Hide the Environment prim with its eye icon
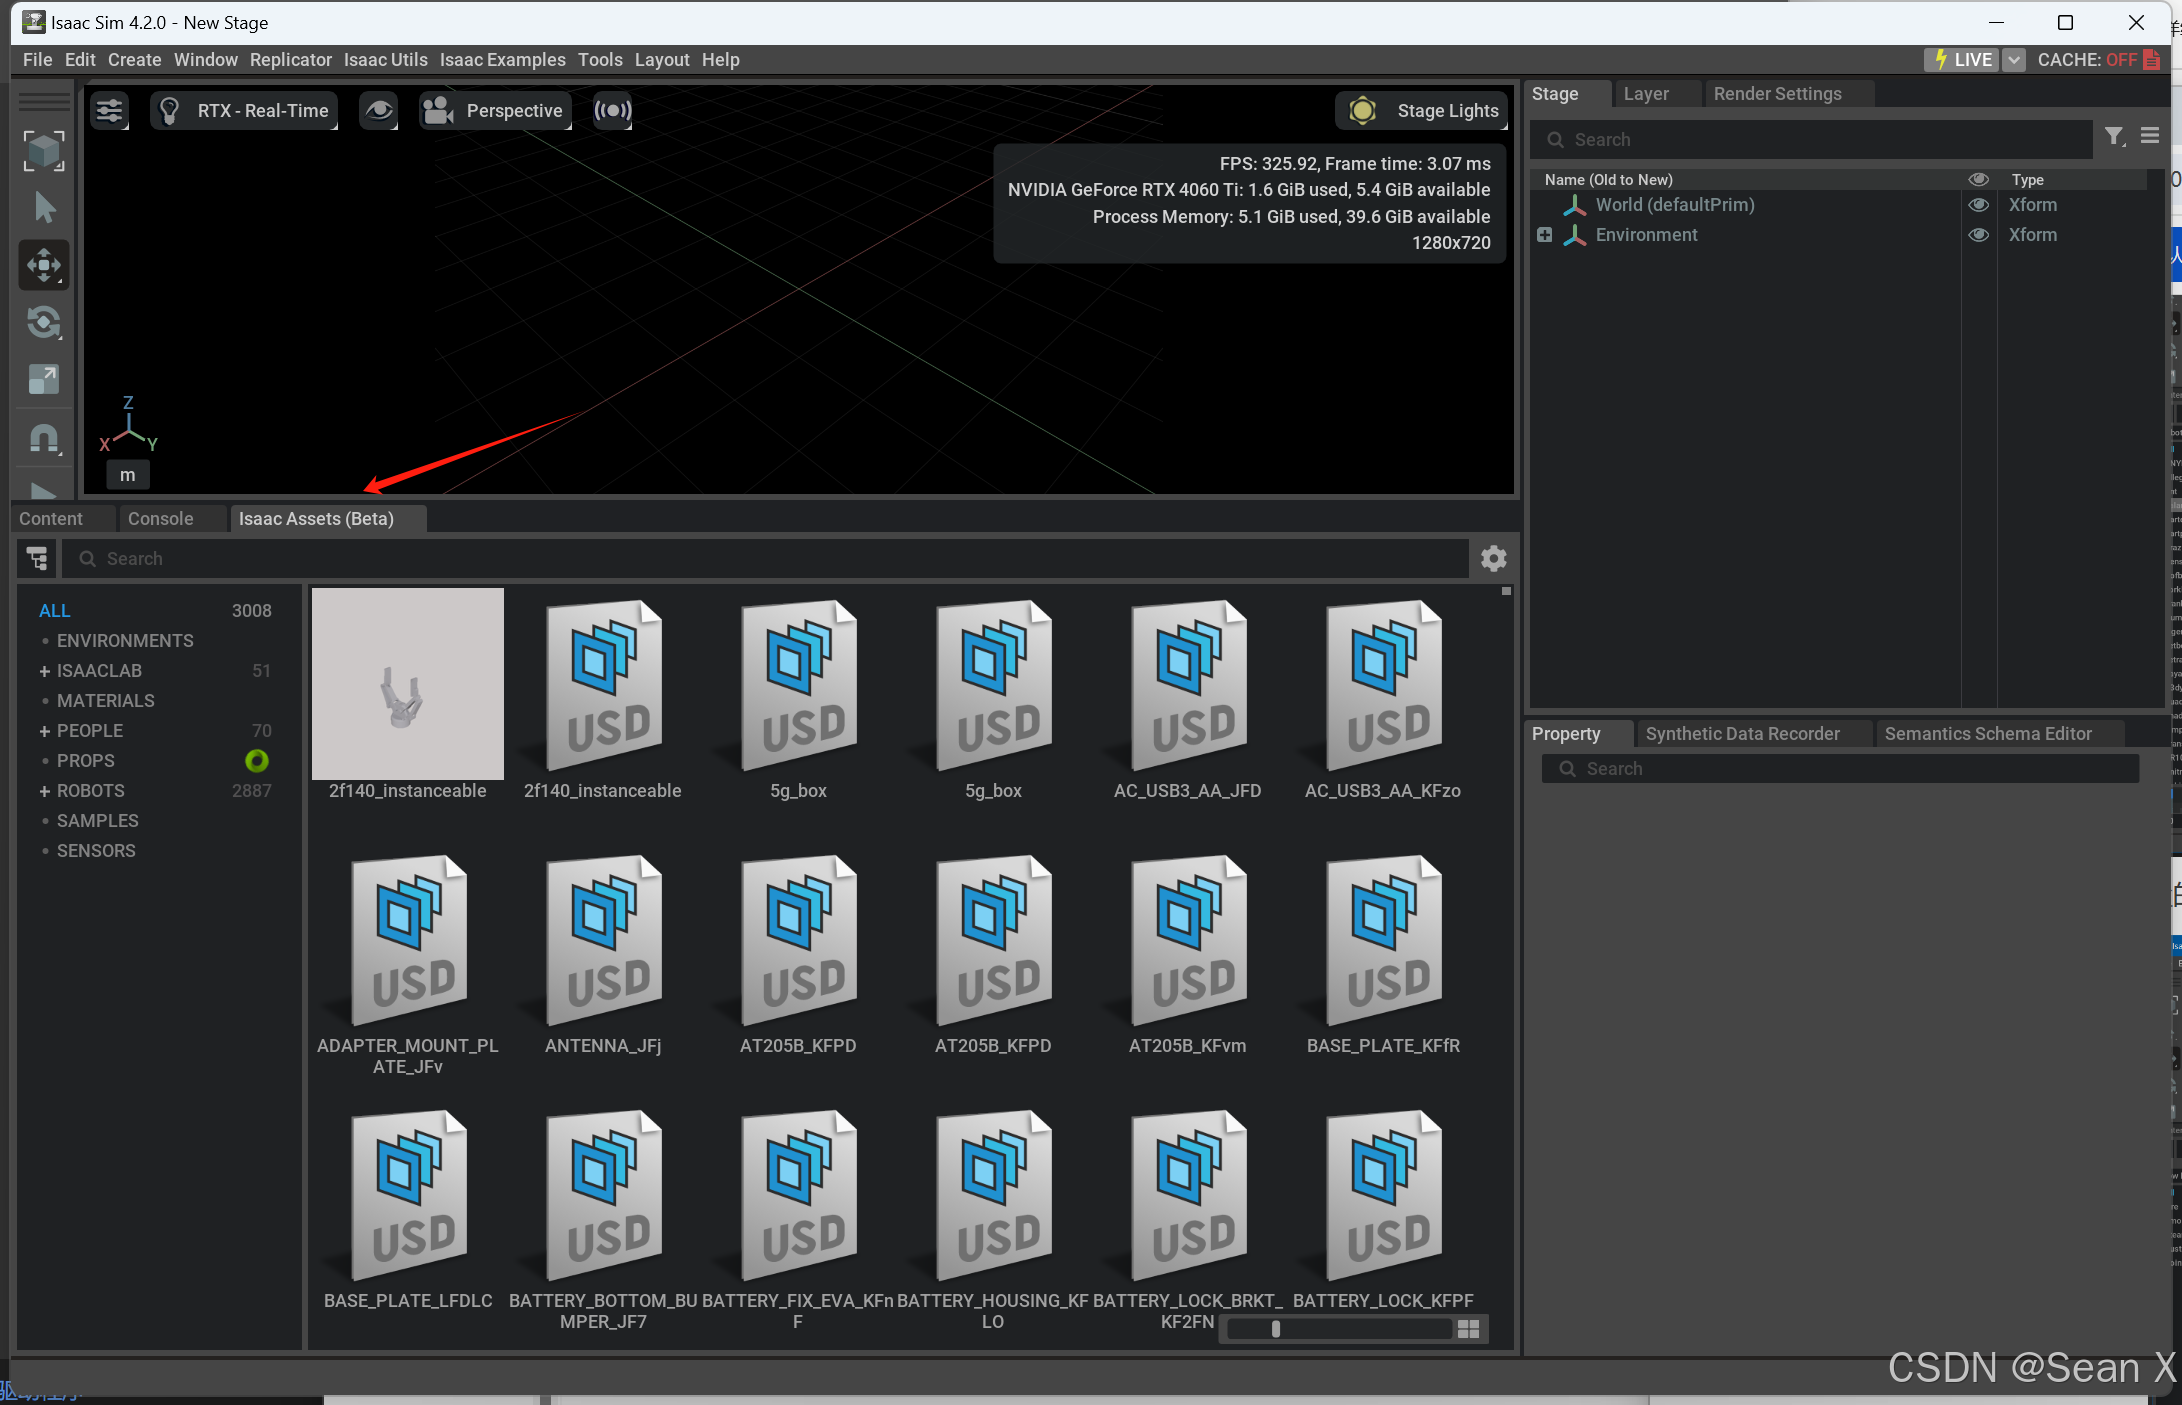2182x1405 pixels. coord(1978,235)
